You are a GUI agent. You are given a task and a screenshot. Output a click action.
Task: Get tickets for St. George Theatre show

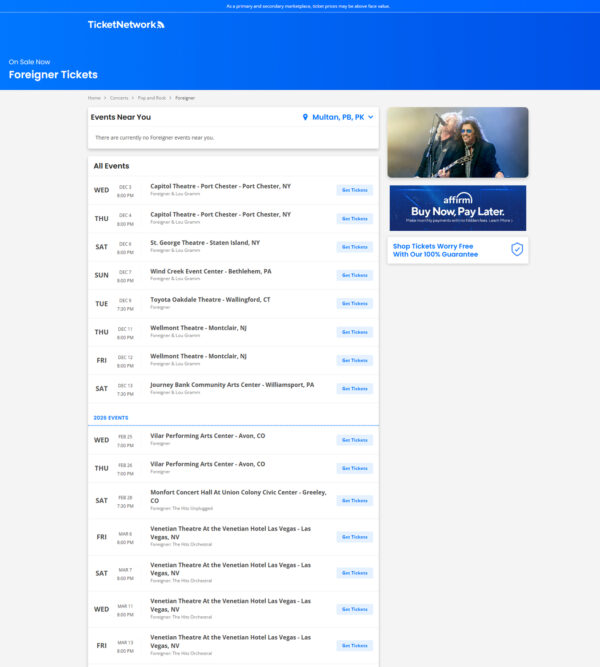pos(354,247)
